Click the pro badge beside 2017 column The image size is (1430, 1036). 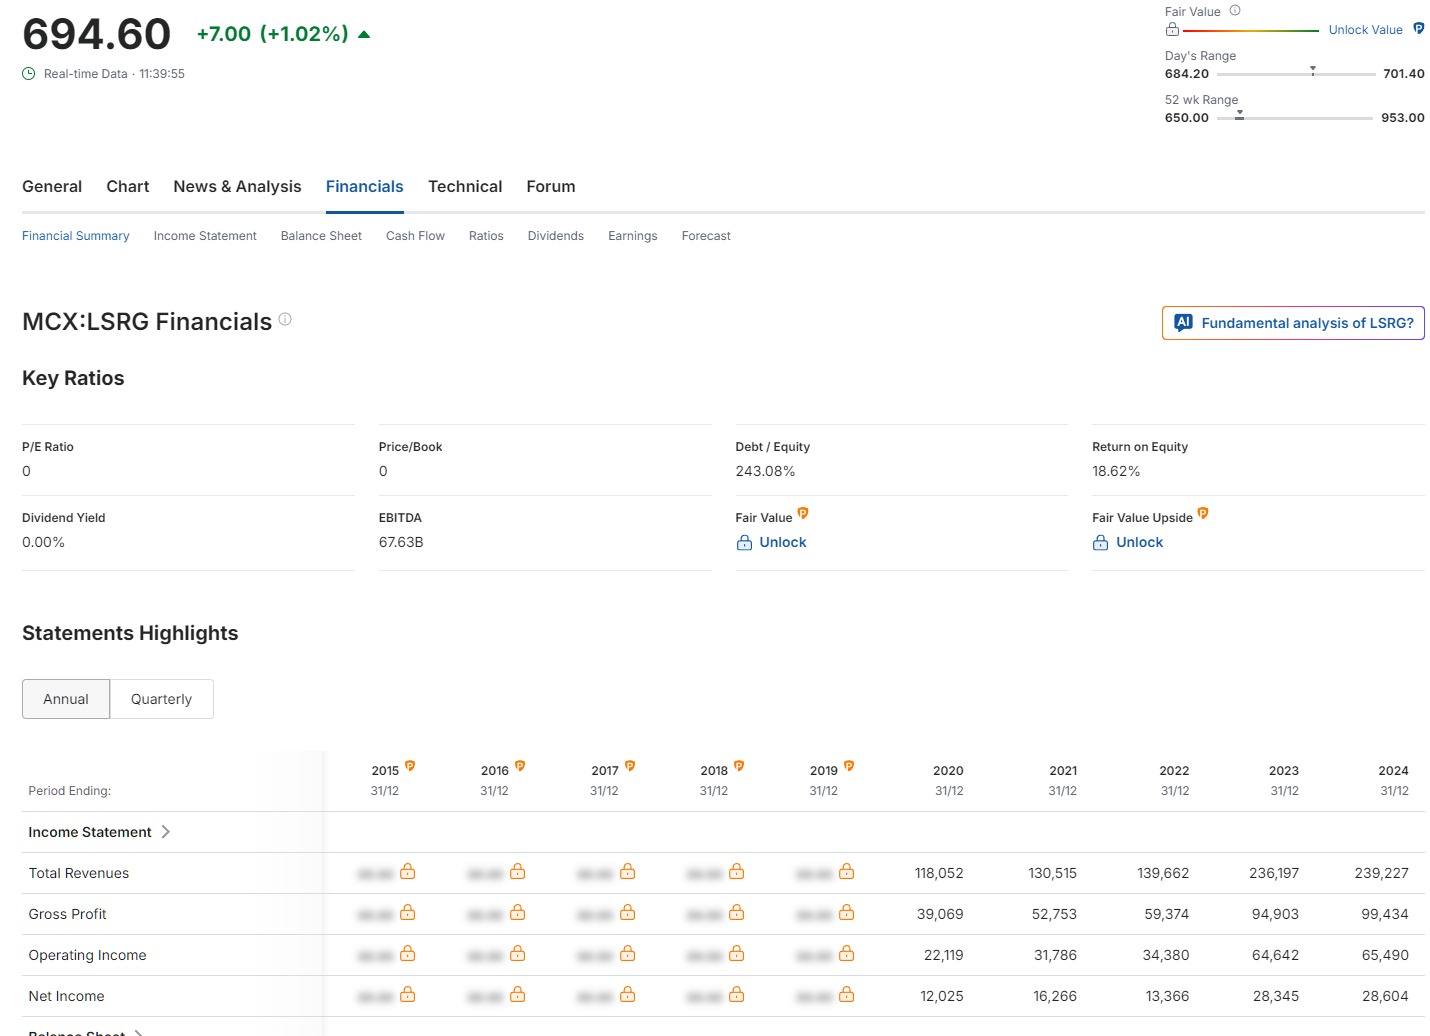pos(630,766)
